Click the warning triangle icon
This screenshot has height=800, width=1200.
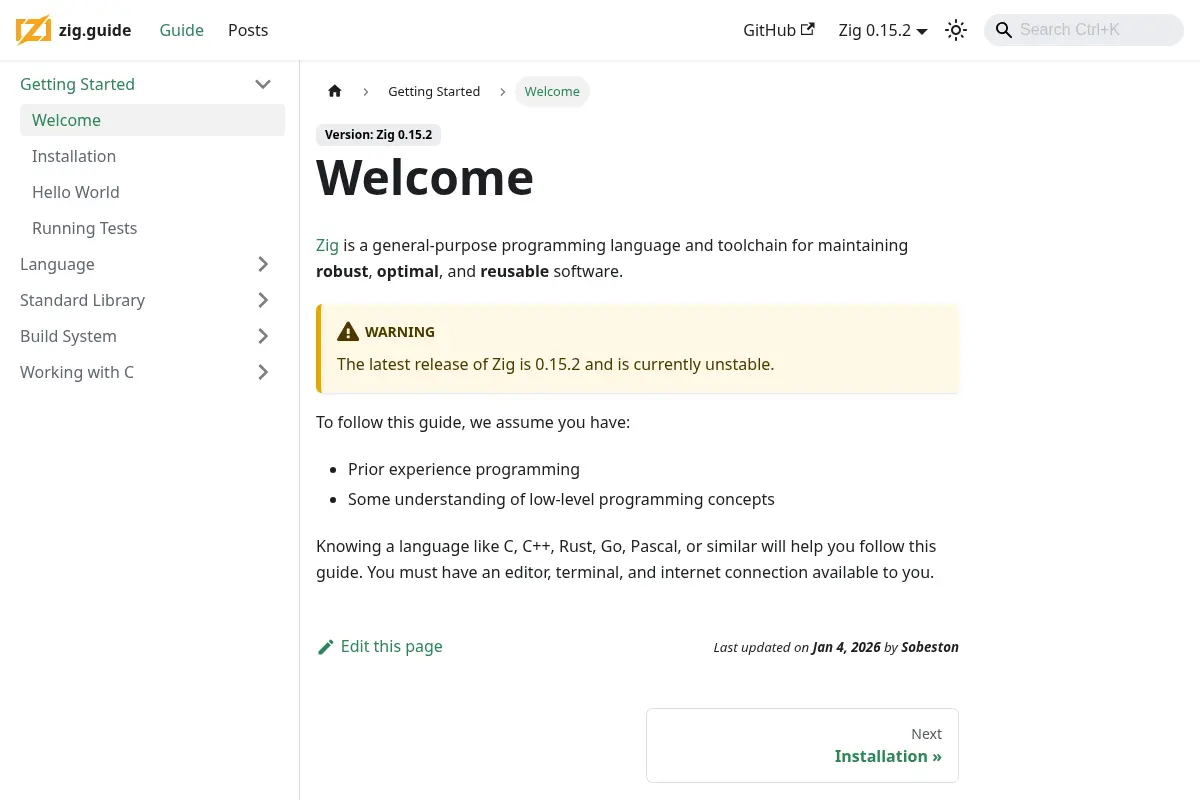click(348, 332)
